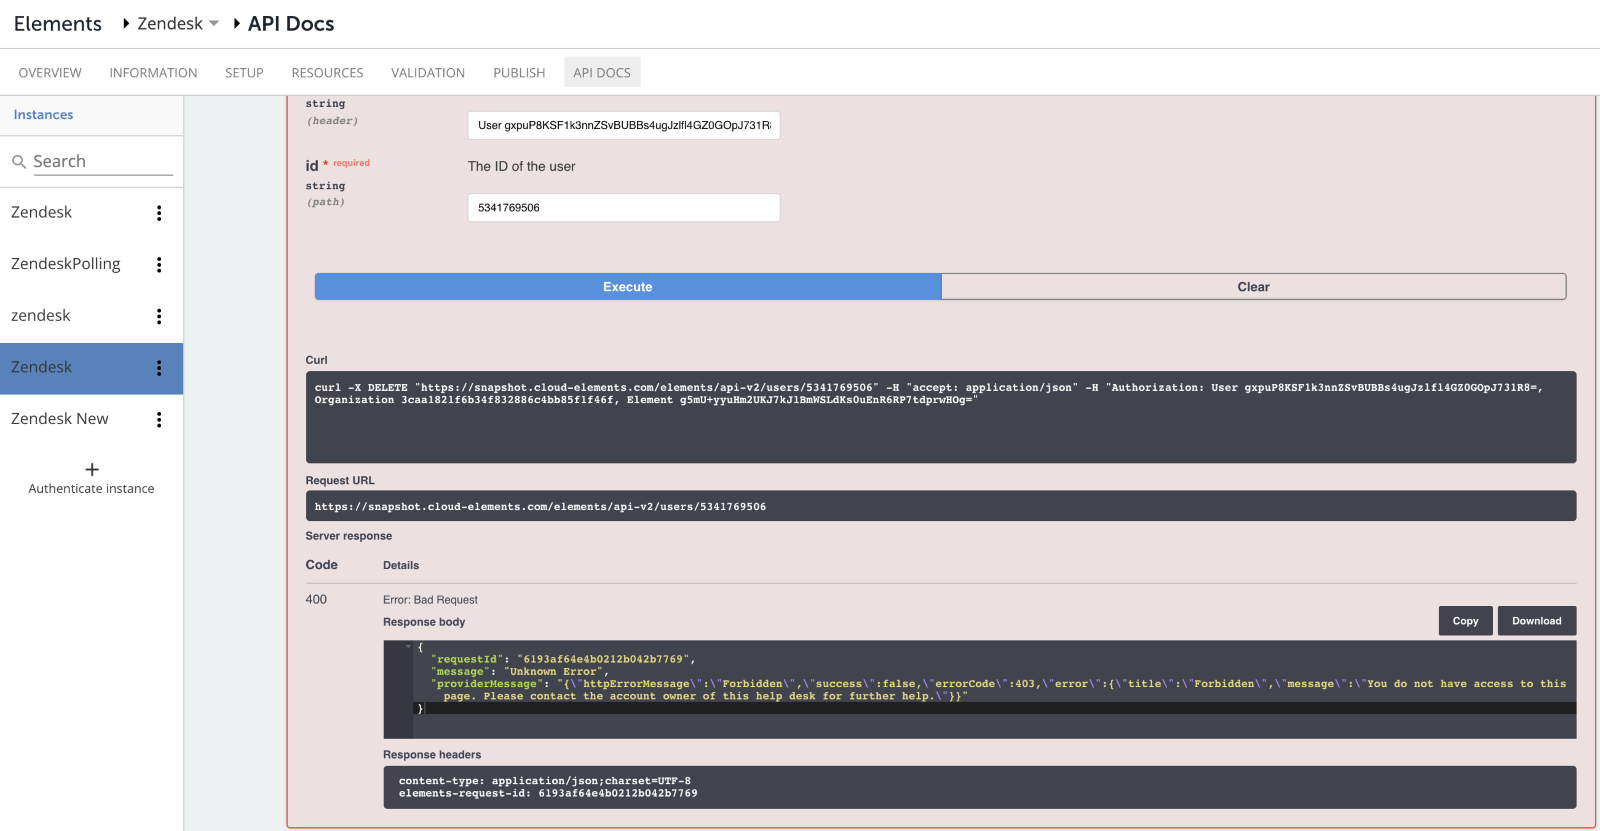Screen dimensions: 1600x831
Task: Select the first Zendesk instance in list
Action: pos(42,212)
